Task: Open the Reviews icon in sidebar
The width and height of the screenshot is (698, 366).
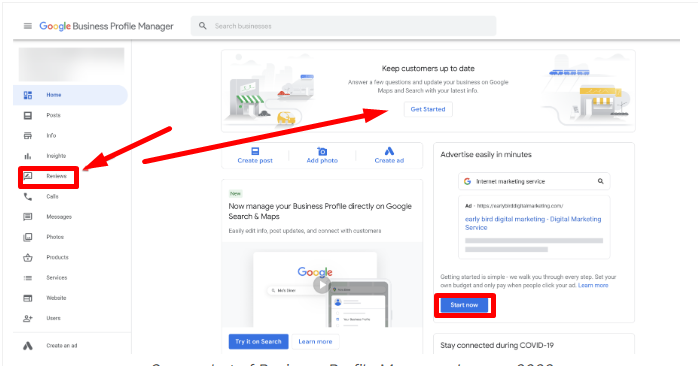Action: (x=28, y=176)
